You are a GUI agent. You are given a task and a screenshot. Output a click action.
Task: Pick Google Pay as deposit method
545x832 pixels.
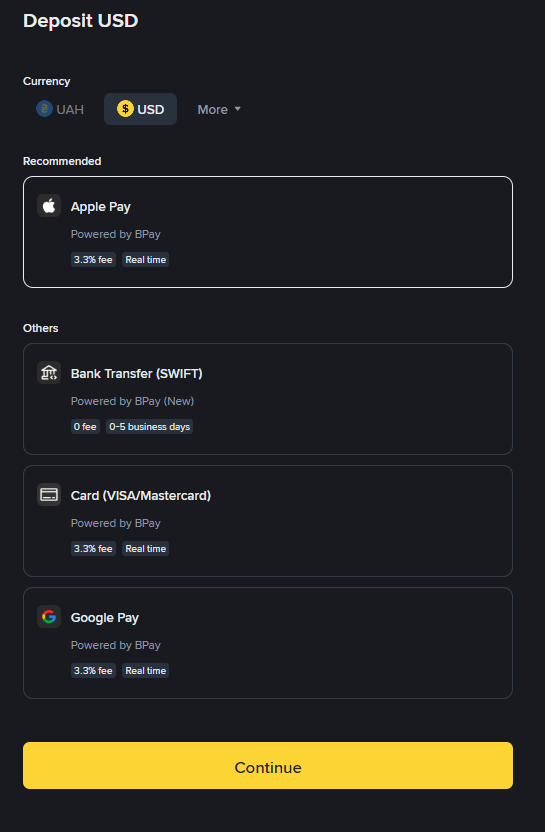(267, 643)
